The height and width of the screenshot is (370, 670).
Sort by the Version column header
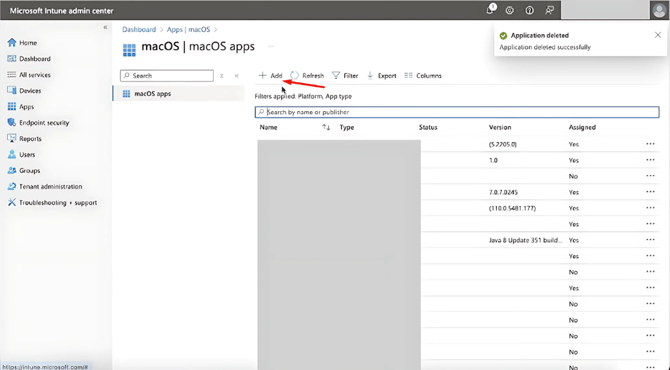point(500,127)
